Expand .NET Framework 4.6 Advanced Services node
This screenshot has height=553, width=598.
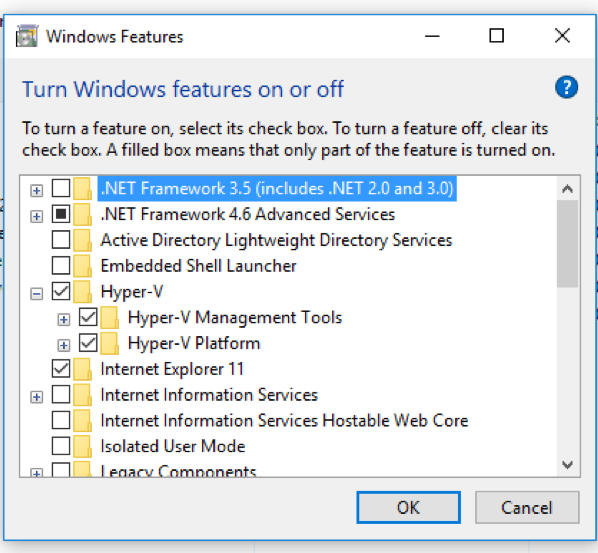[x=37, y=216]
